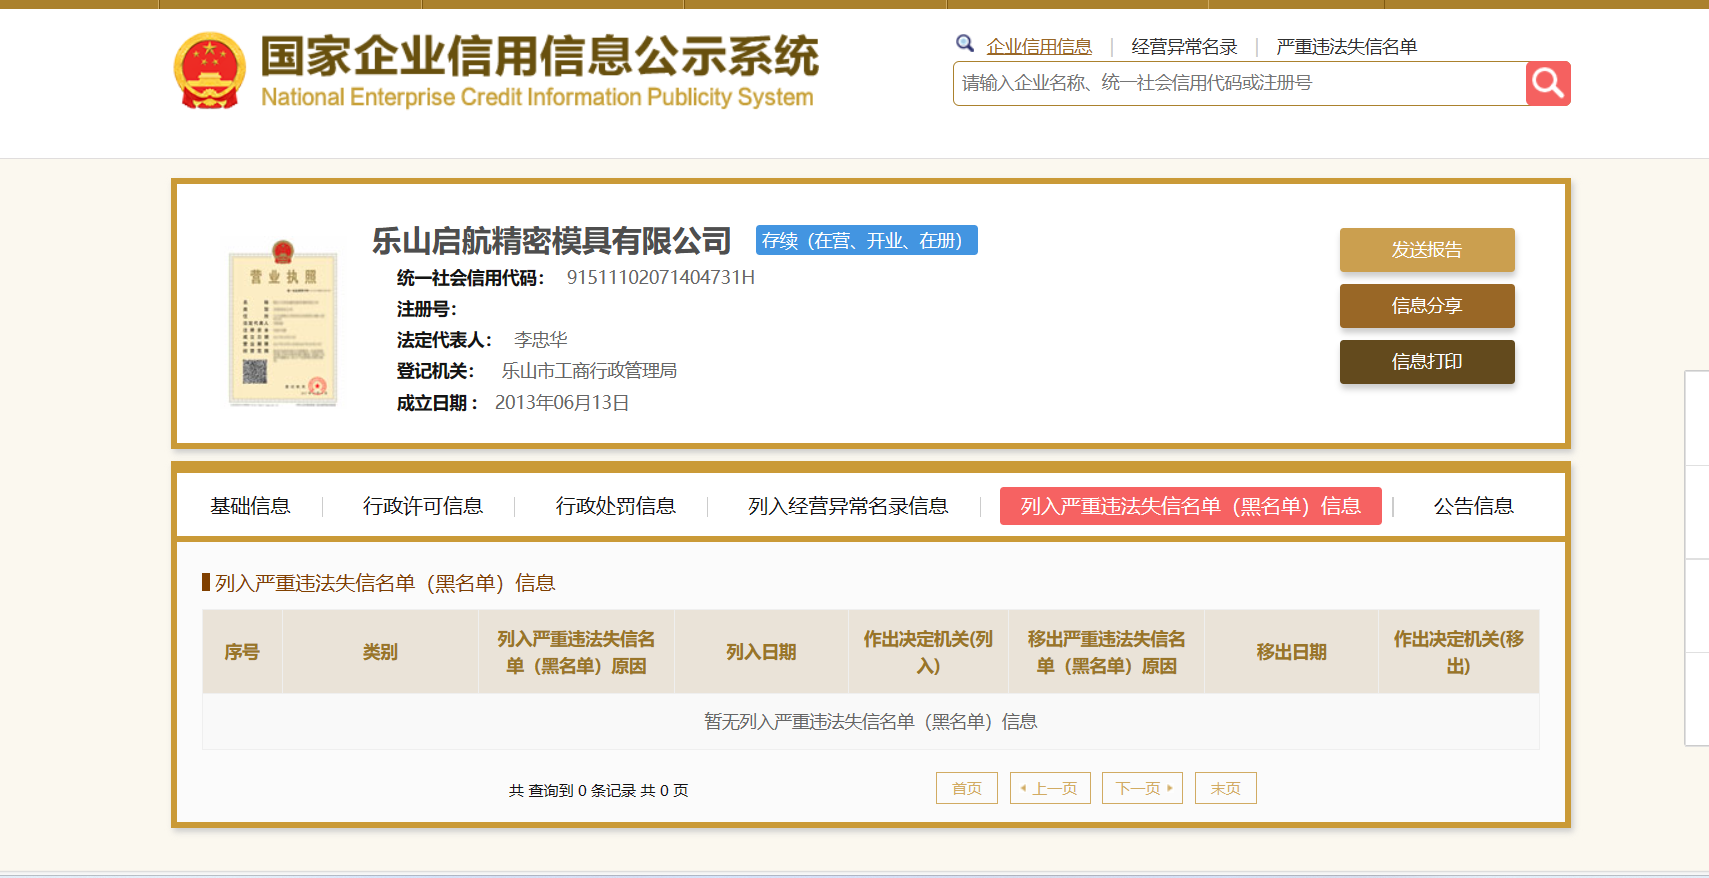The height and width of the screenshot is (878, 1709).
Task: Click the small magnifier icon beside 企业信用信息
Action: pos(965,43)
